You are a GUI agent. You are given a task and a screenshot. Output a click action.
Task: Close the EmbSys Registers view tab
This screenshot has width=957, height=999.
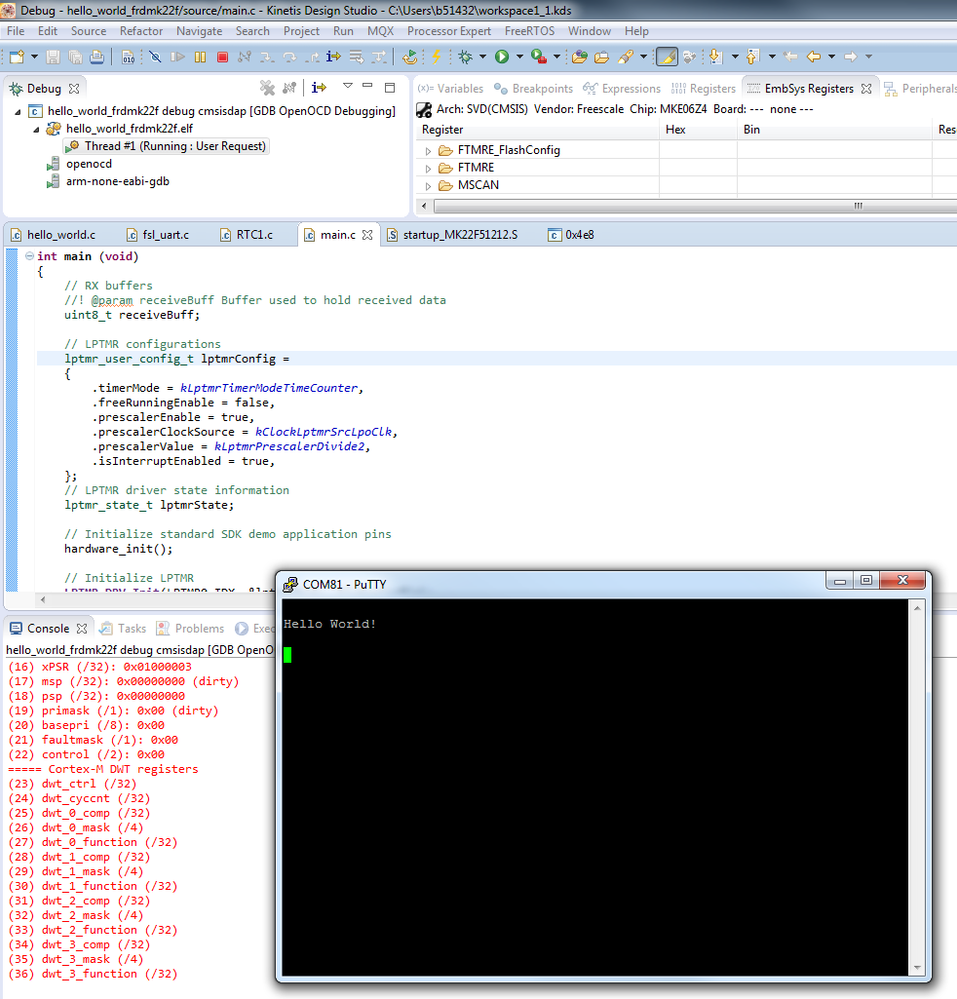(866, 89)
